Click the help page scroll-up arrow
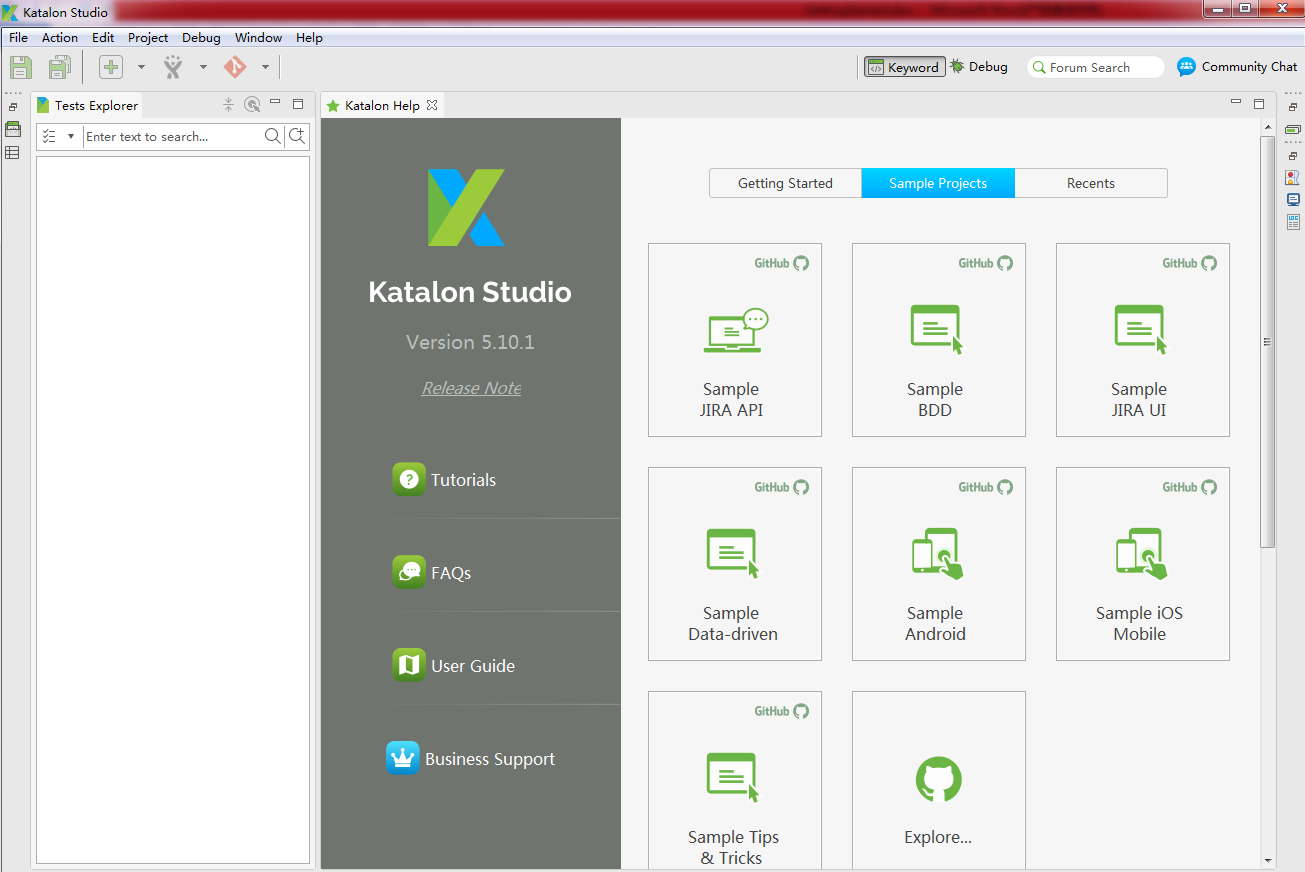Screen dimensions: 1305x872 (1268, 127)
